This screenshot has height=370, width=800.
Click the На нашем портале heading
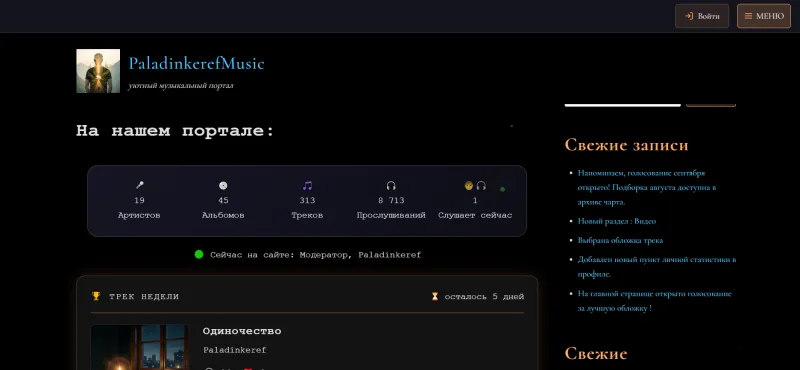click(x=176, y=131)
